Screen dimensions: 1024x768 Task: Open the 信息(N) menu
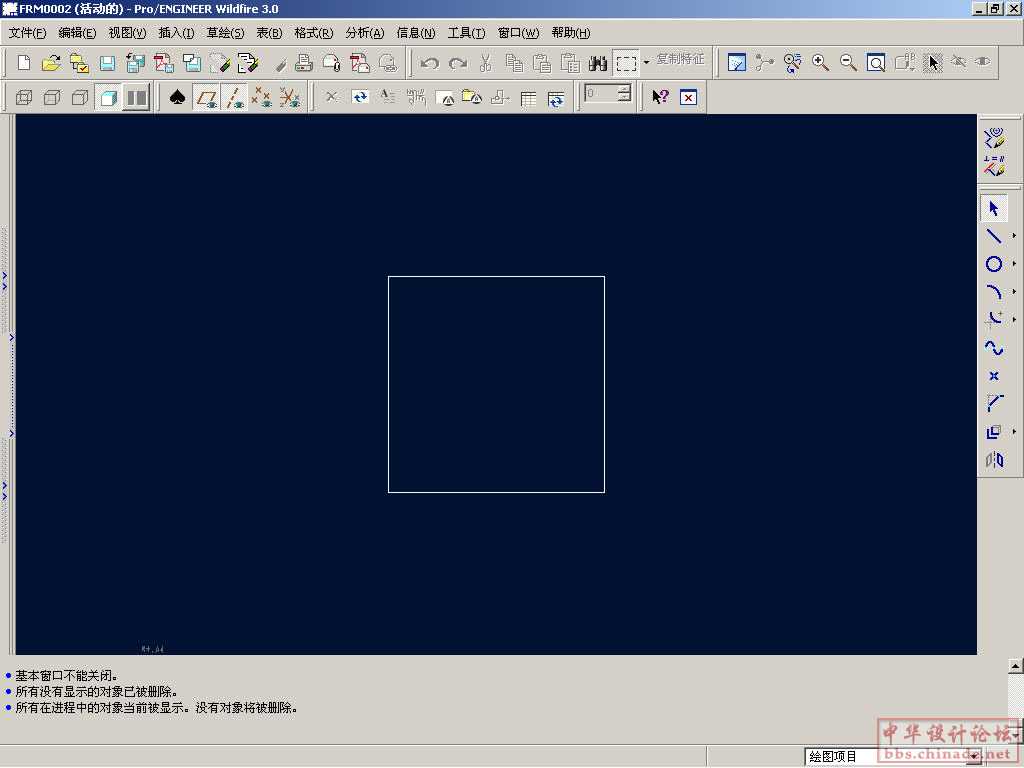(415, 33)
